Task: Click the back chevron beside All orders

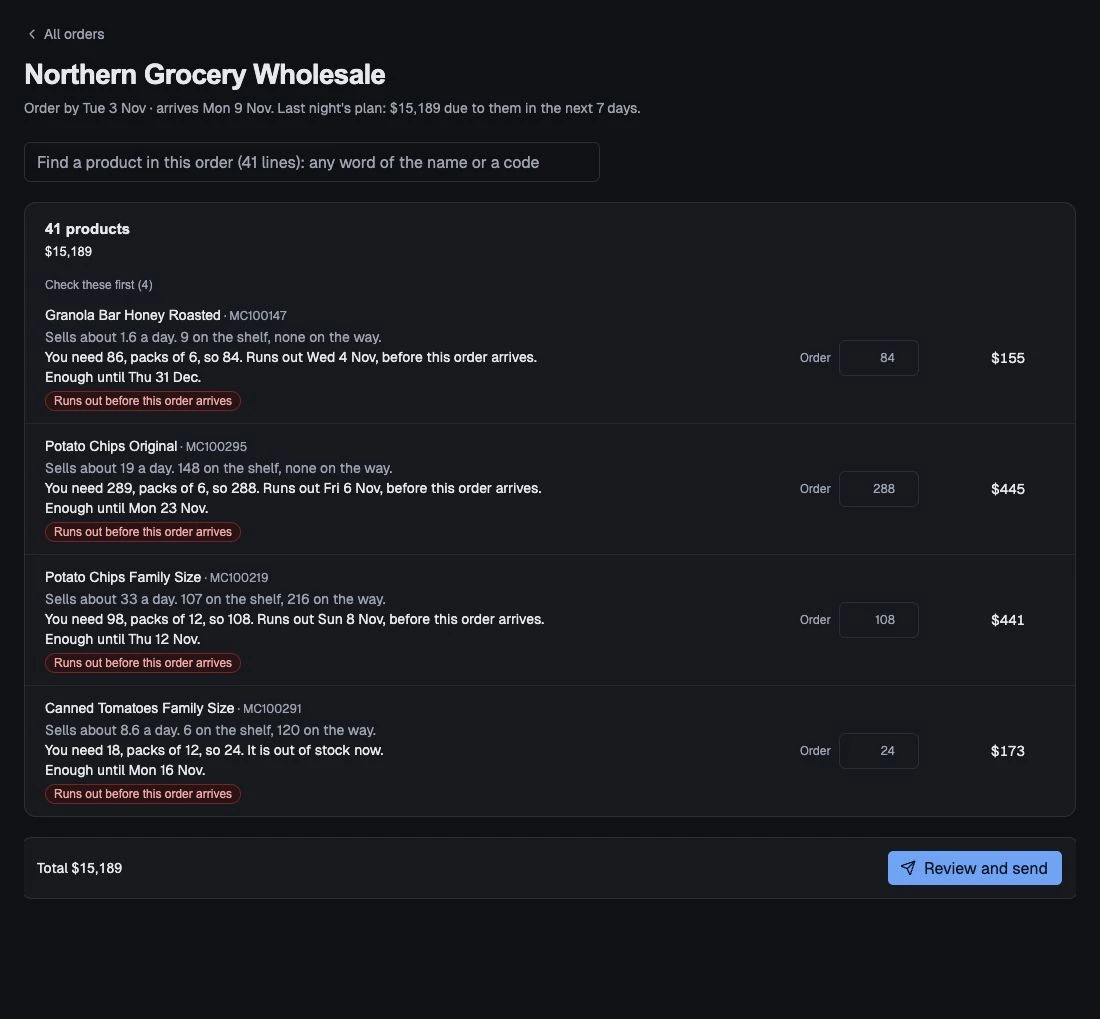Action: click(32, 34)
